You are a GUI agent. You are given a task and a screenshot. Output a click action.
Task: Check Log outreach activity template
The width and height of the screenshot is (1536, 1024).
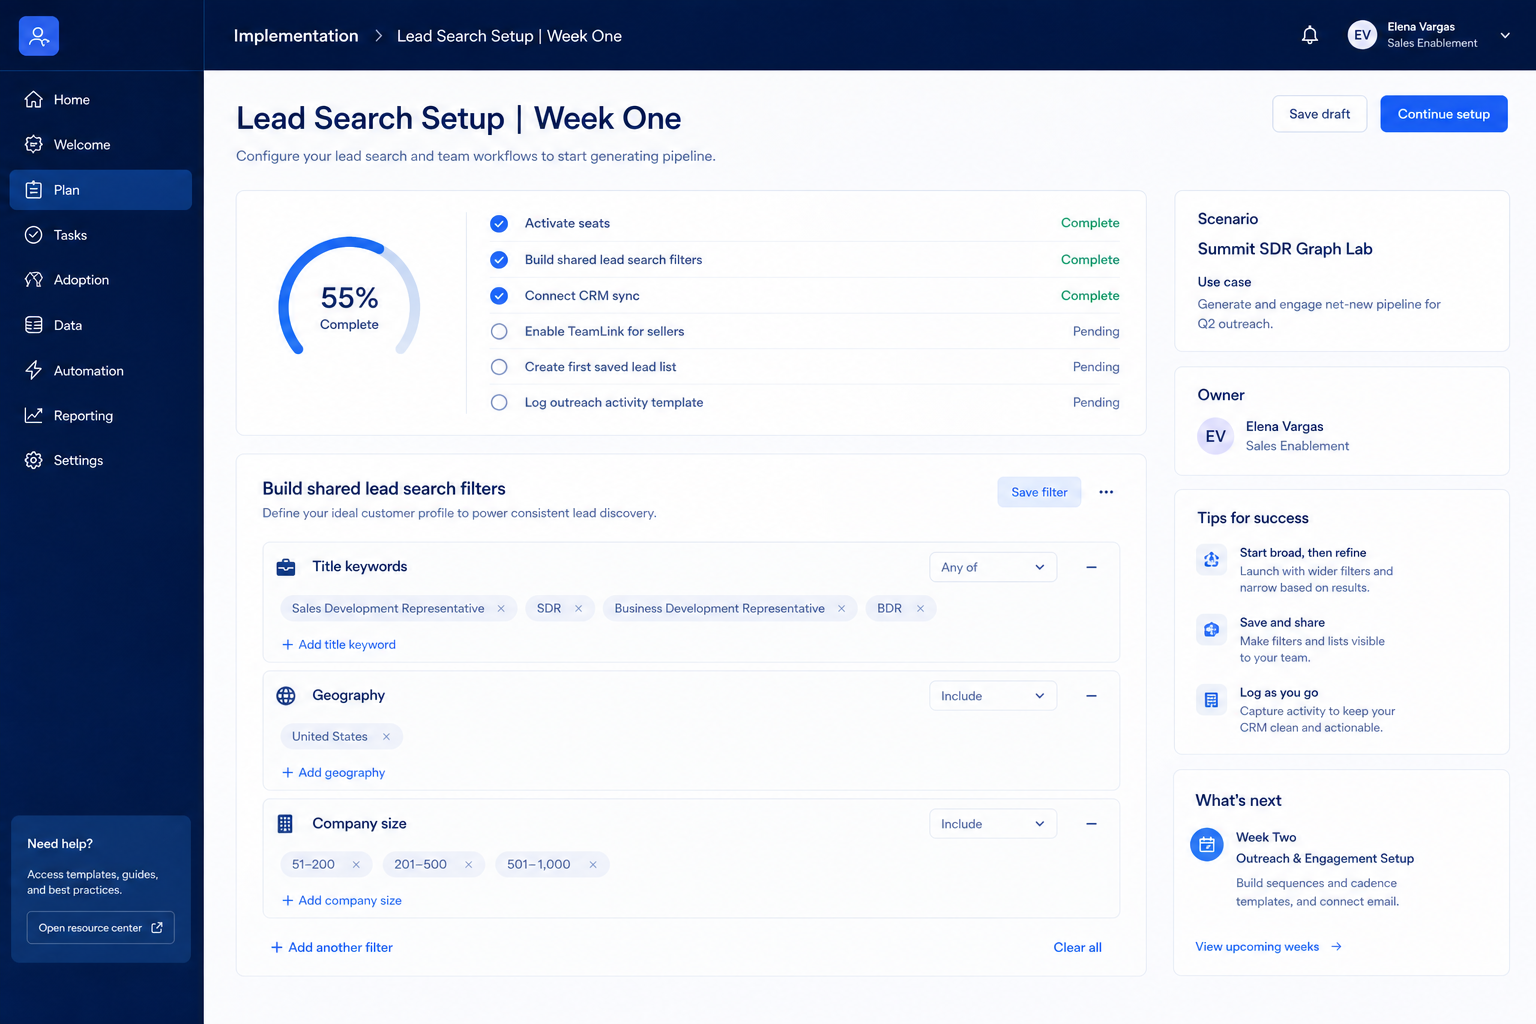pyautogui.click(x=499, y=402)
